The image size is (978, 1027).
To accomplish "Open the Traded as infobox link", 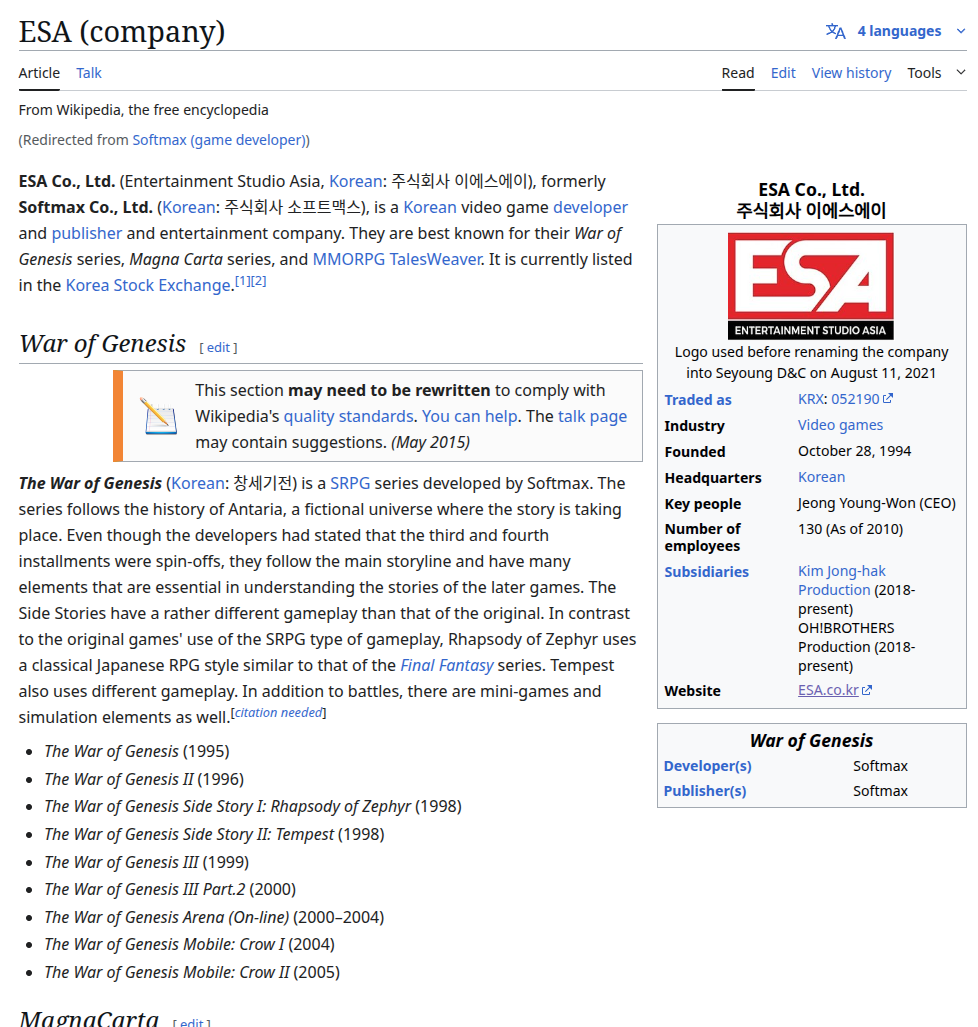I will coord(698,400).
